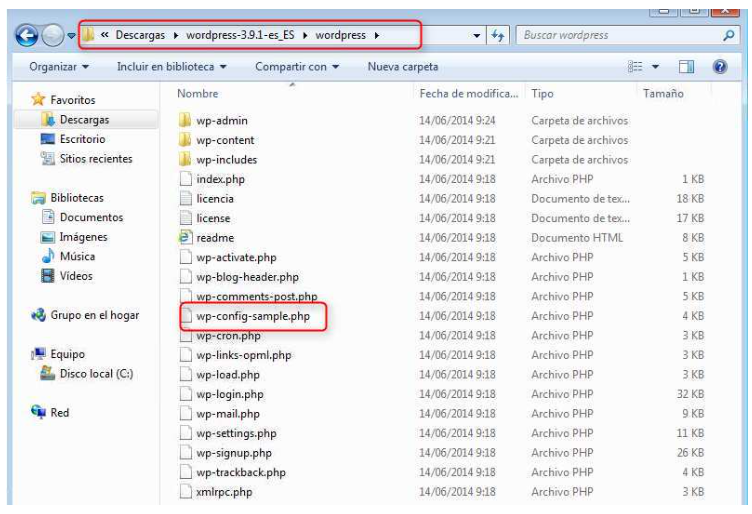Click wordpress breadcrumb in address bar
This screenshot has width=752, height=514.
(341, 35)
